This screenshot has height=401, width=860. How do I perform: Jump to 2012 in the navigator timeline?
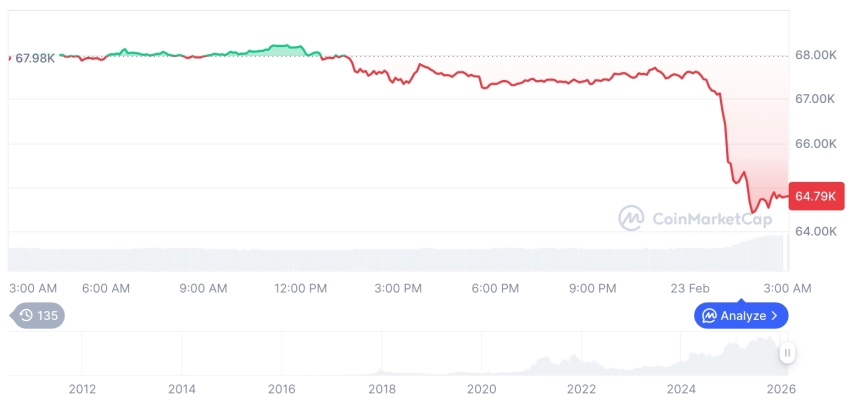[82, 388]
